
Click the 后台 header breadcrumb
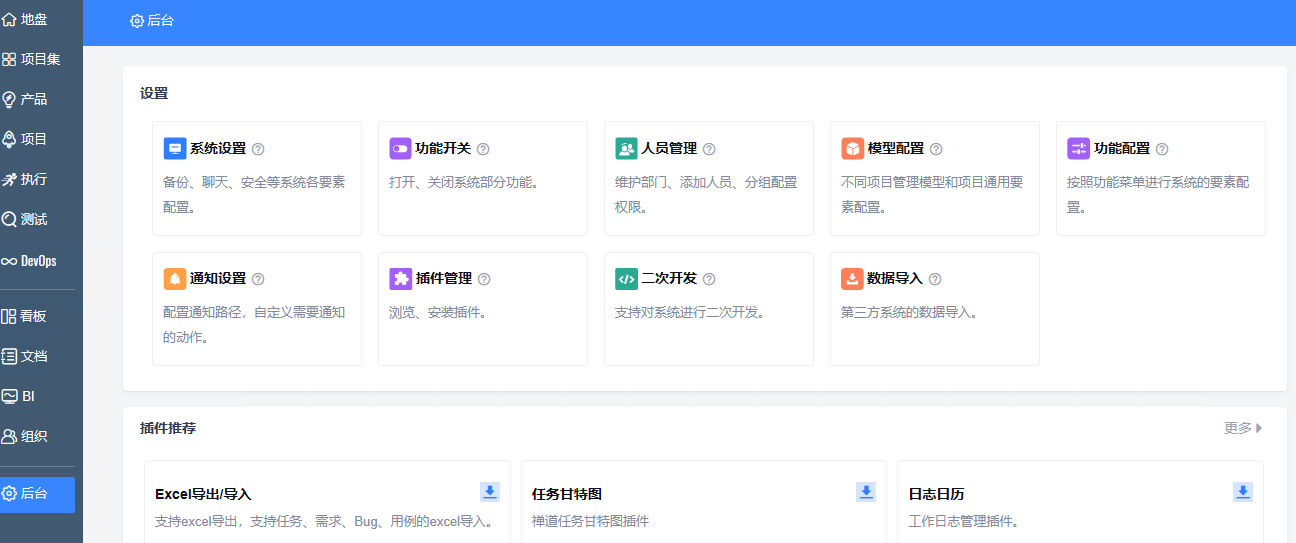[x=152, y=20]
